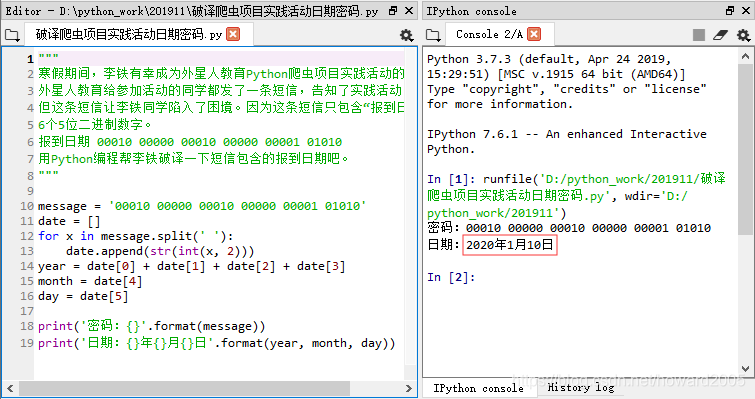This screenshot has width=755, height=399.
Task: Click the editor scroll right arrow
Action: tap(409, 388)
